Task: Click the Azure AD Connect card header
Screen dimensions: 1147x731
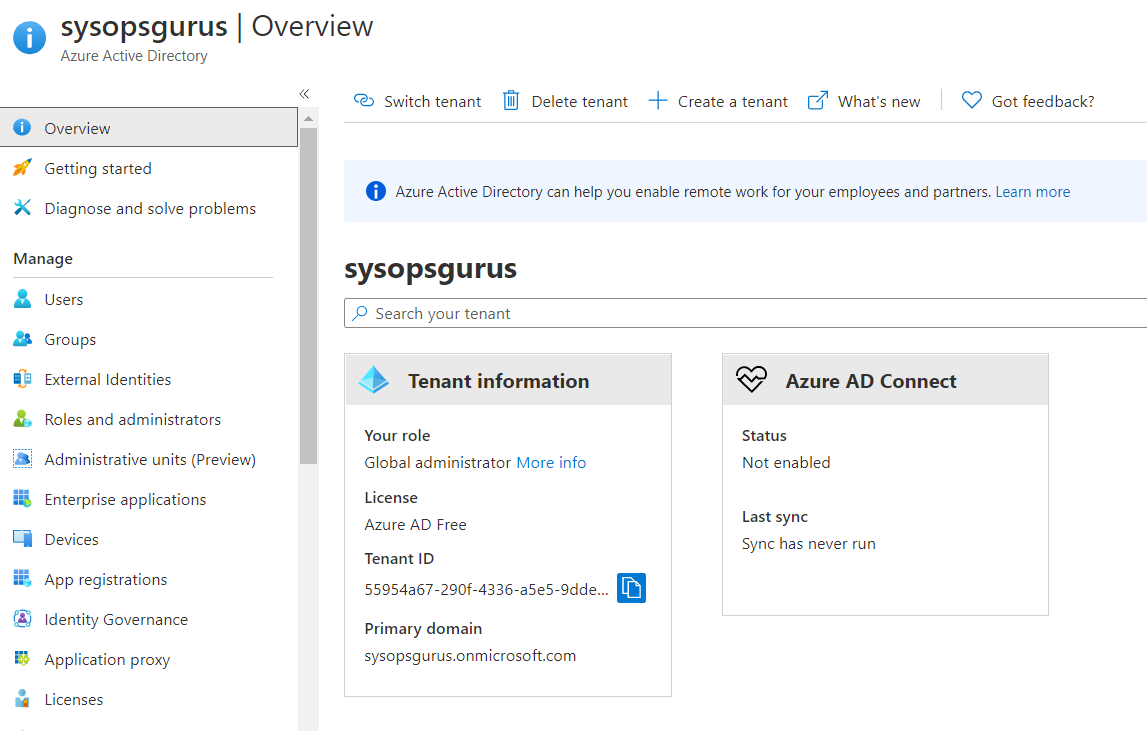Action: pos(885,380)
